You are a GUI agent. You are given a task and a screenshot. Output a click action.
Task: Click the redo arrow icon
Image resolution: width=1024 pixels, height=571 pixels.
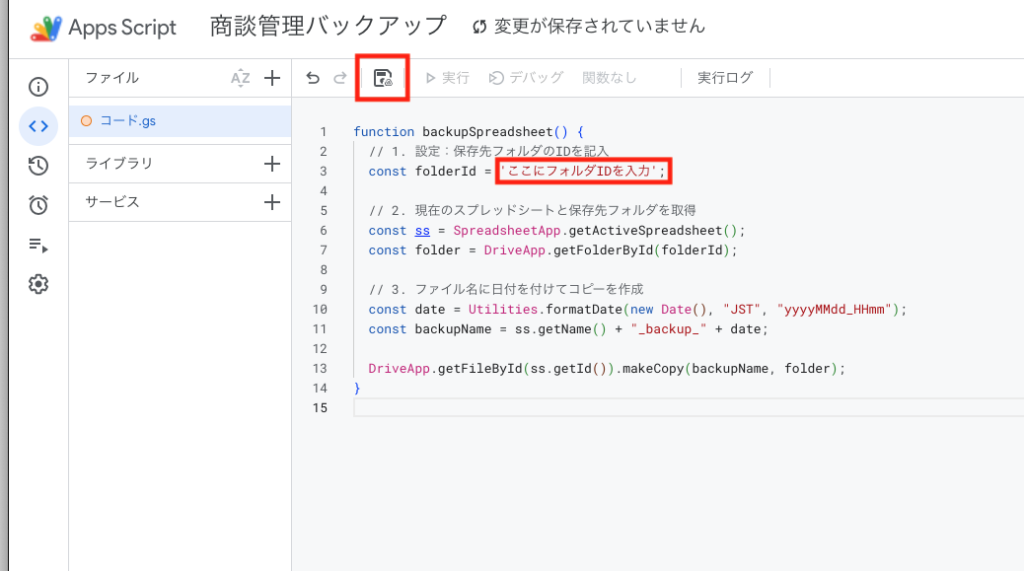[340, 78]
